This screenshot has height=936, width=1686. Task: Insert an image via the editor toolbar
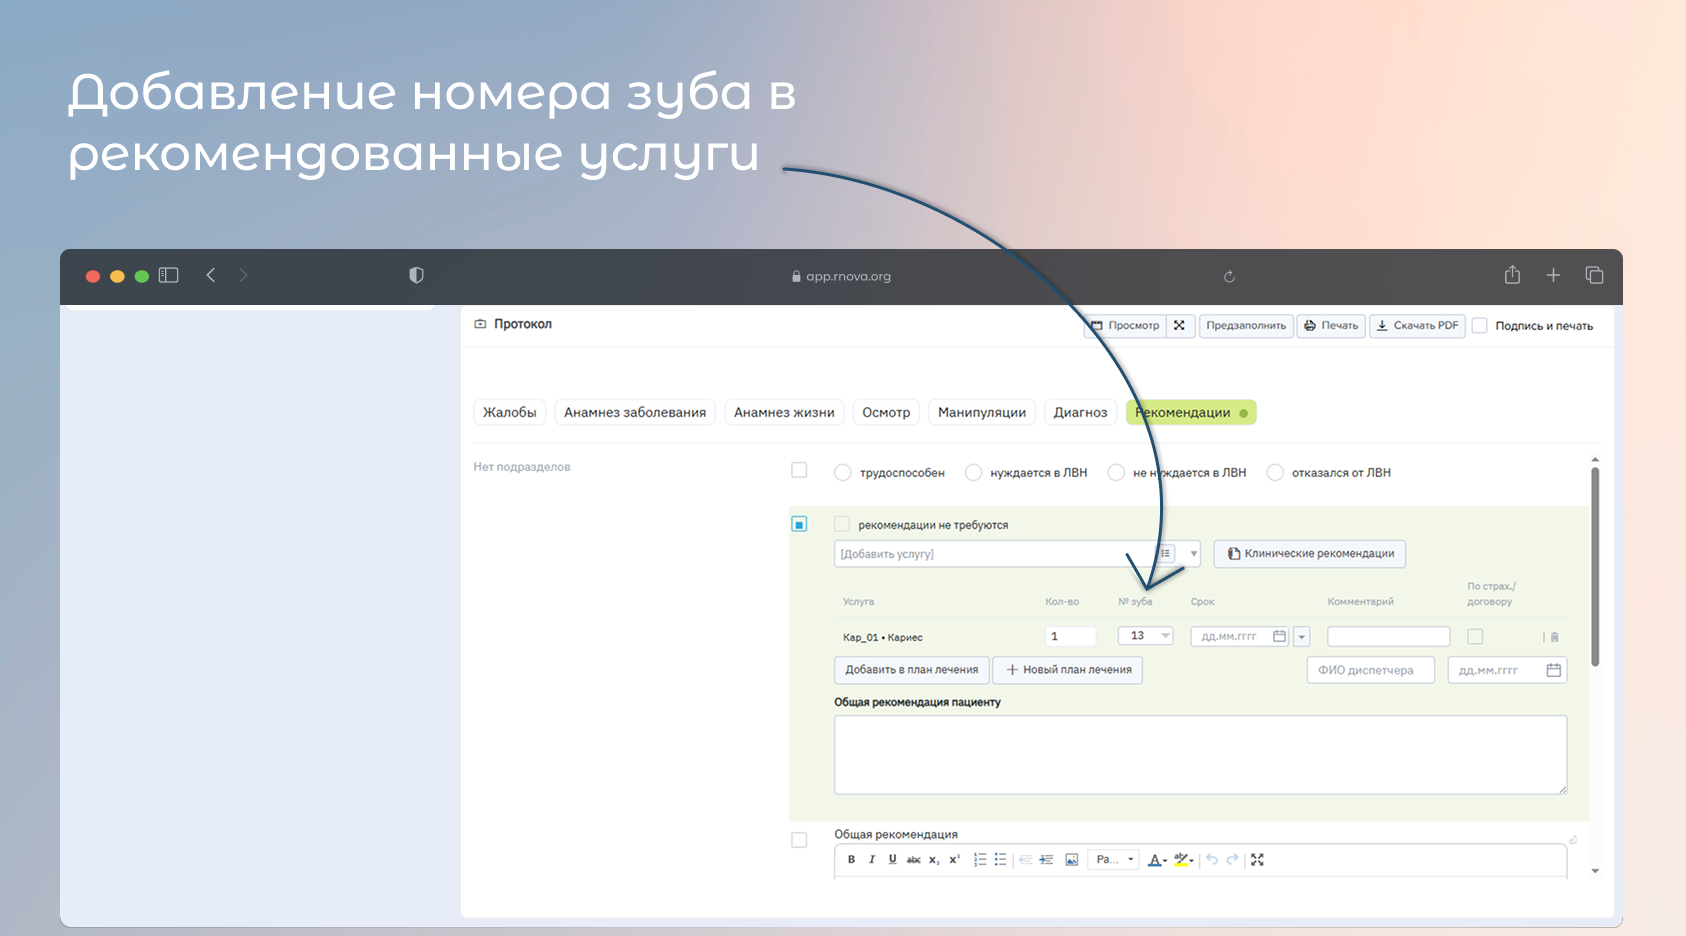pyautogui.click(x=1072, y=860)
